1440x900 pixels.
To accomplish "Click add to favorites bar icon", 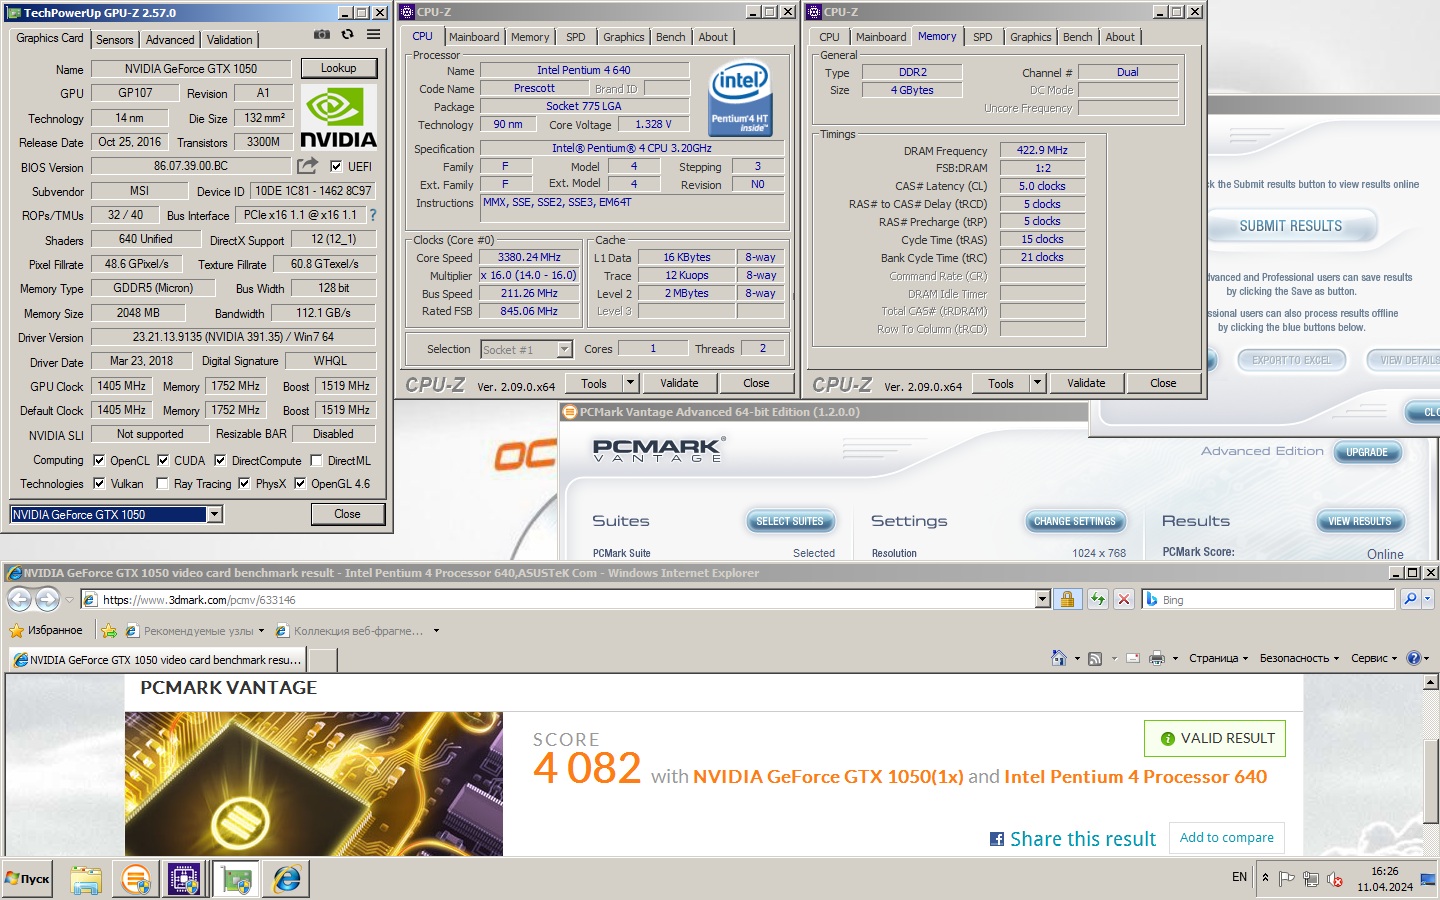I will coord(109,631).
